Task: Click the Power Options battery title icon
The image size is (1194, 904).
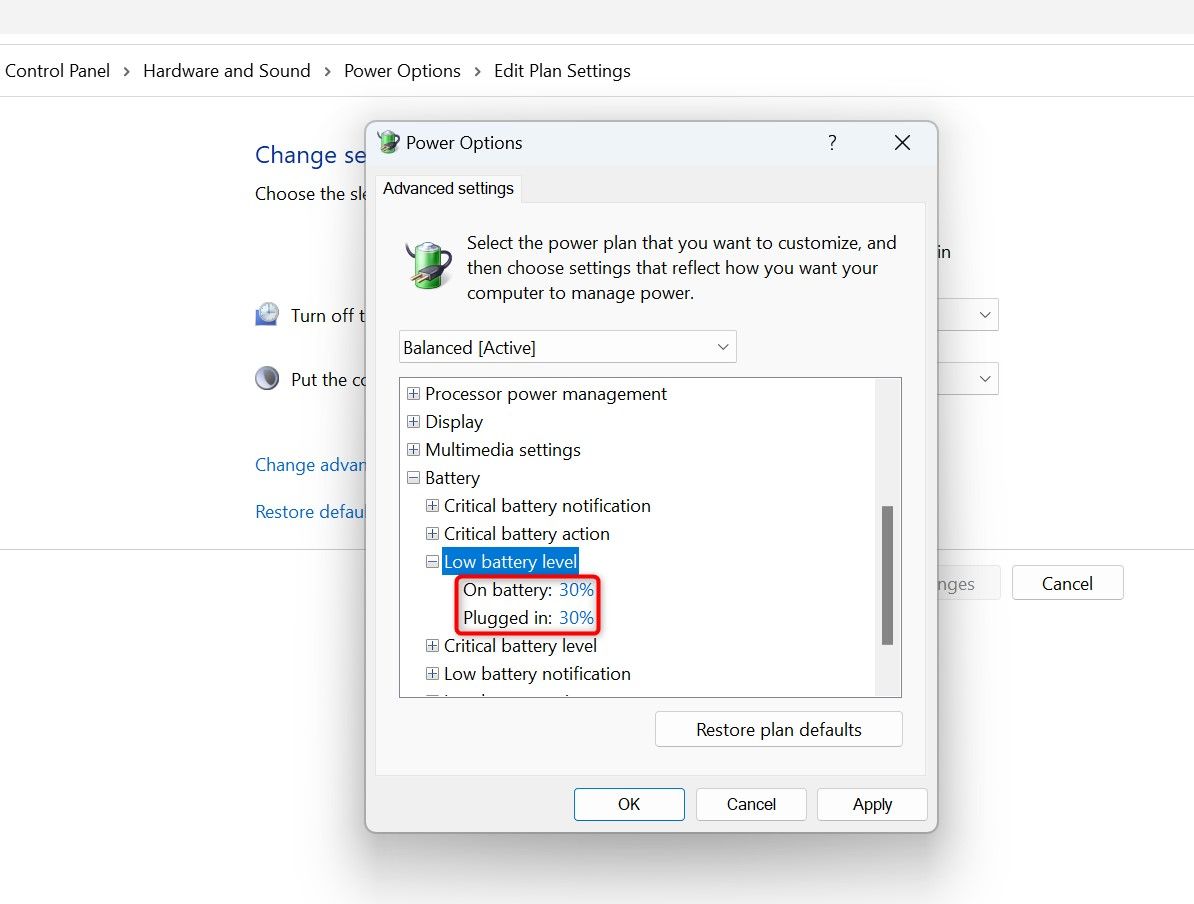Action: click(389, 143)
